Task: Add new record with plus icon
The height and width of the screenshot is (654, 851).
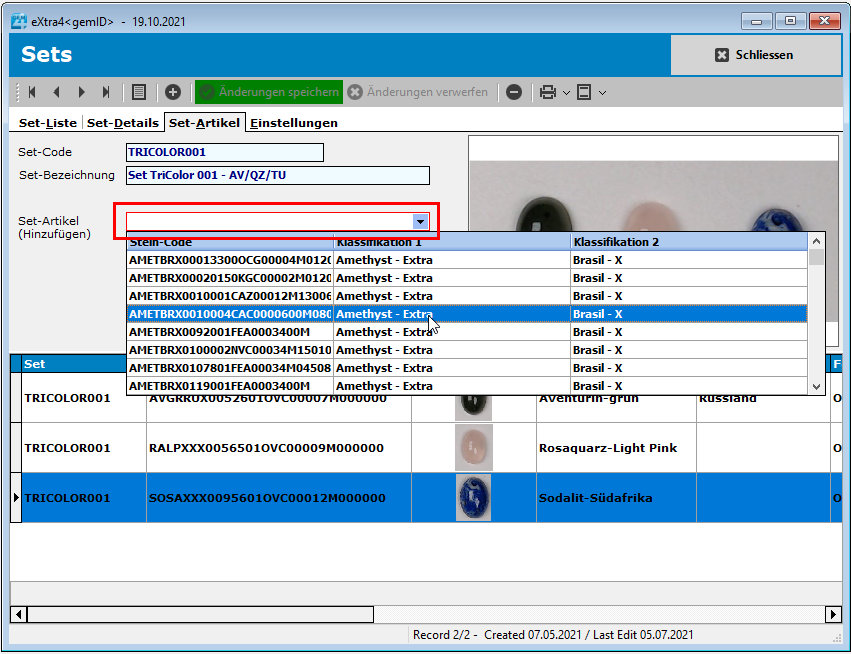Action: click(x=173, y=92)
